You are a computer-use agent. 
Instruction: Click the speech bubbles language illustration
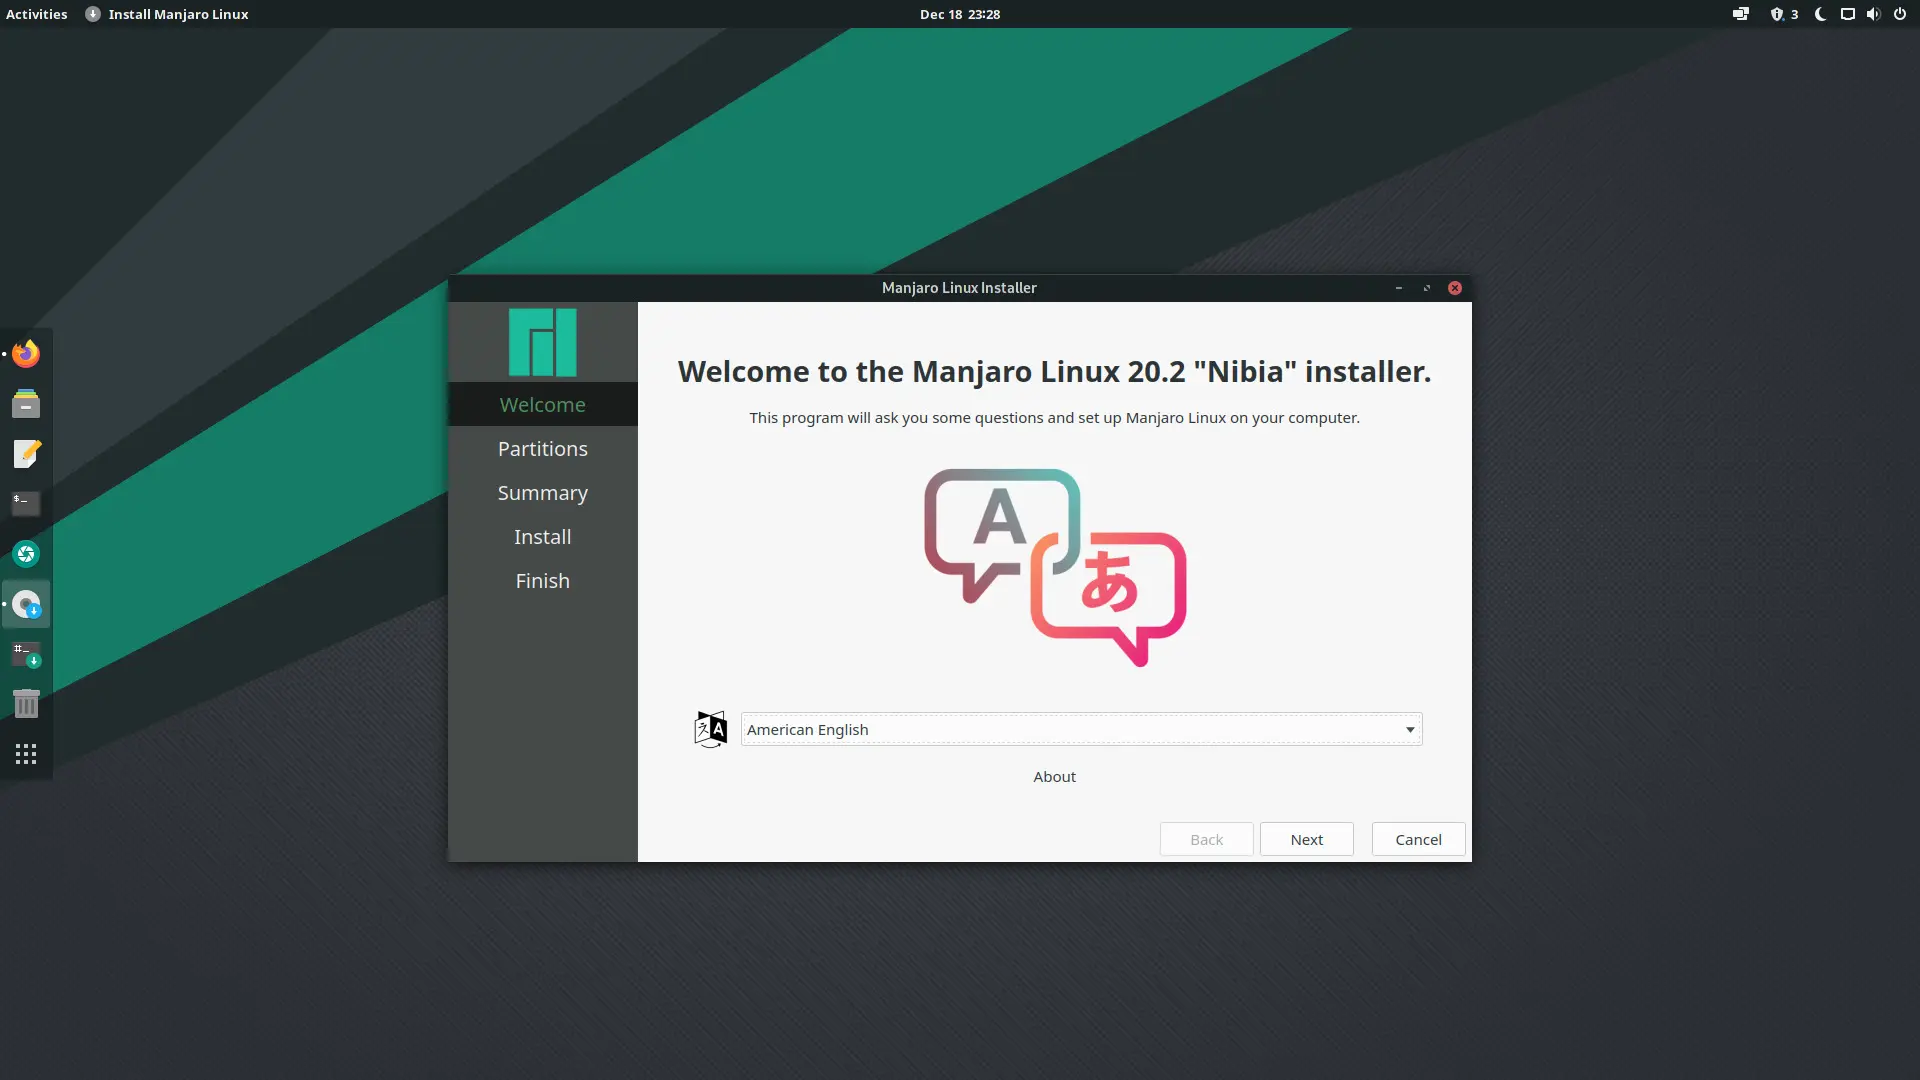coord(1055,567)
